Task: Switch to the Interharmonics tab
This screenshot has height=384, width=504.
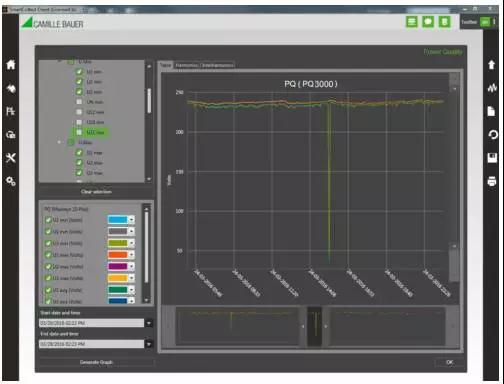Action: (218, 65)
